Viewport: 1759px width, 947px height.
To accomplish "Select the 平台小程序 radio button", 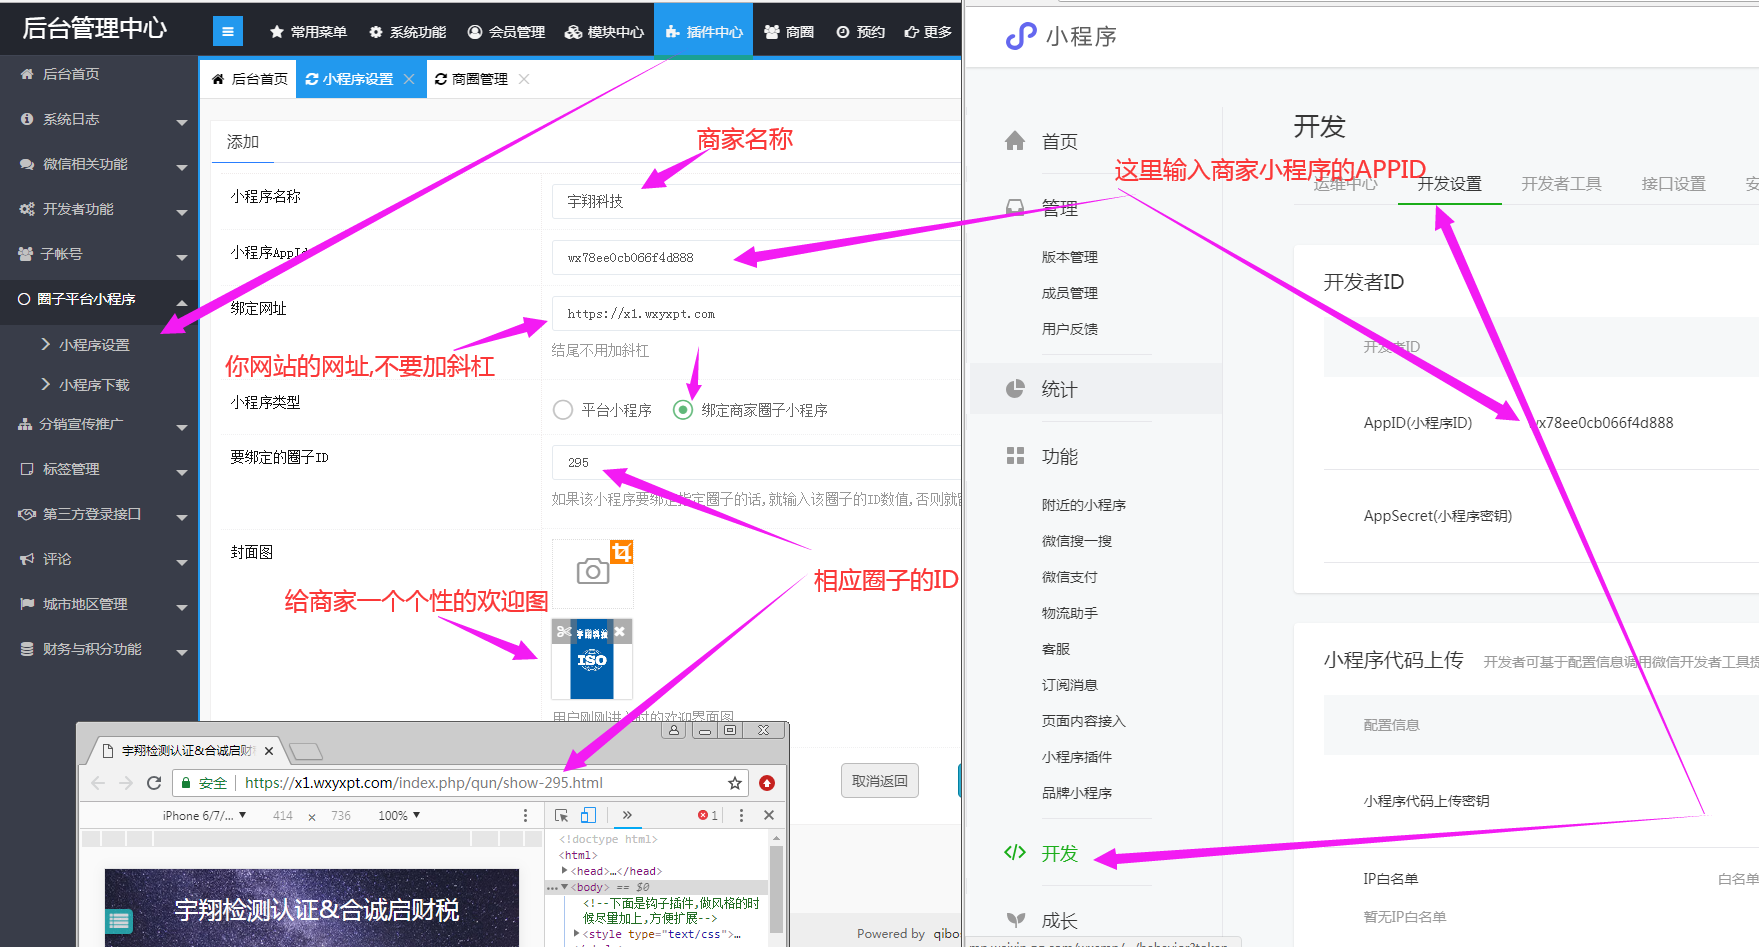I will (x=563, y=410).
